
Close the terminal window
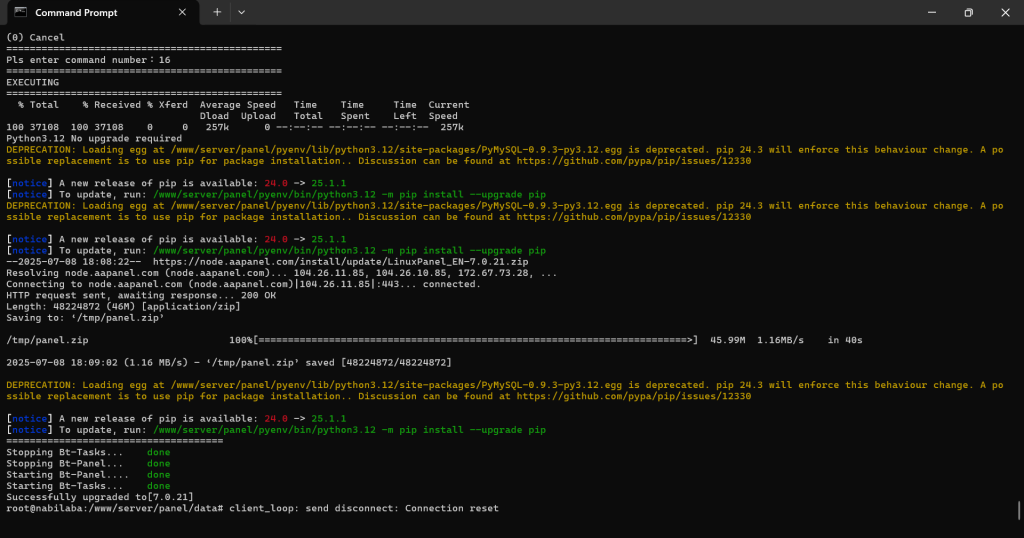[x=1004, y=12]
